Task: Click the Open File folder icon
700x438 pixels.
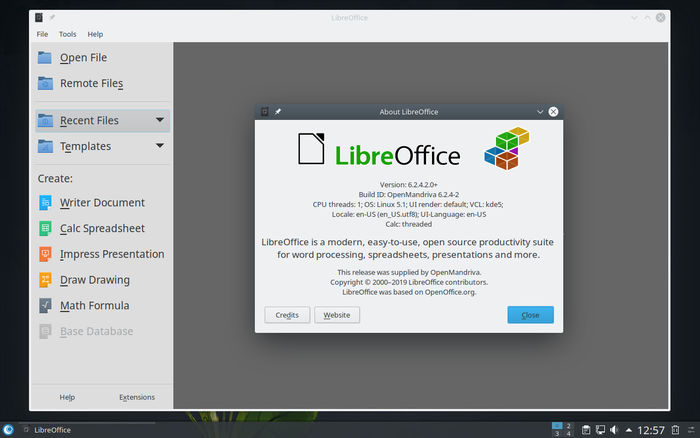Action: pos(45,58)
